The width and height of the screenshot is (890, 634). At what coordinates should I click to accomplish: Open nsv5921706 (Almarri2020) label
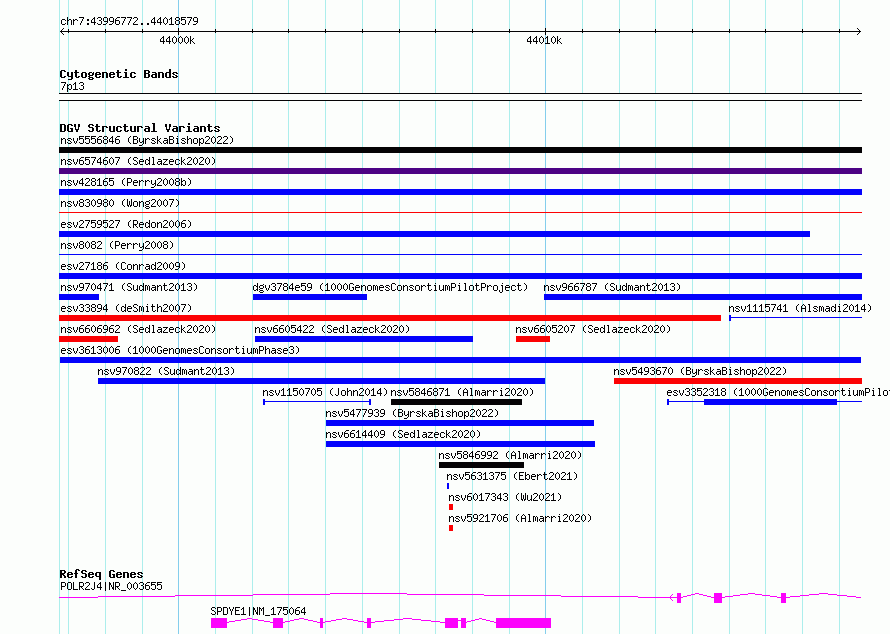coord(520,518)
